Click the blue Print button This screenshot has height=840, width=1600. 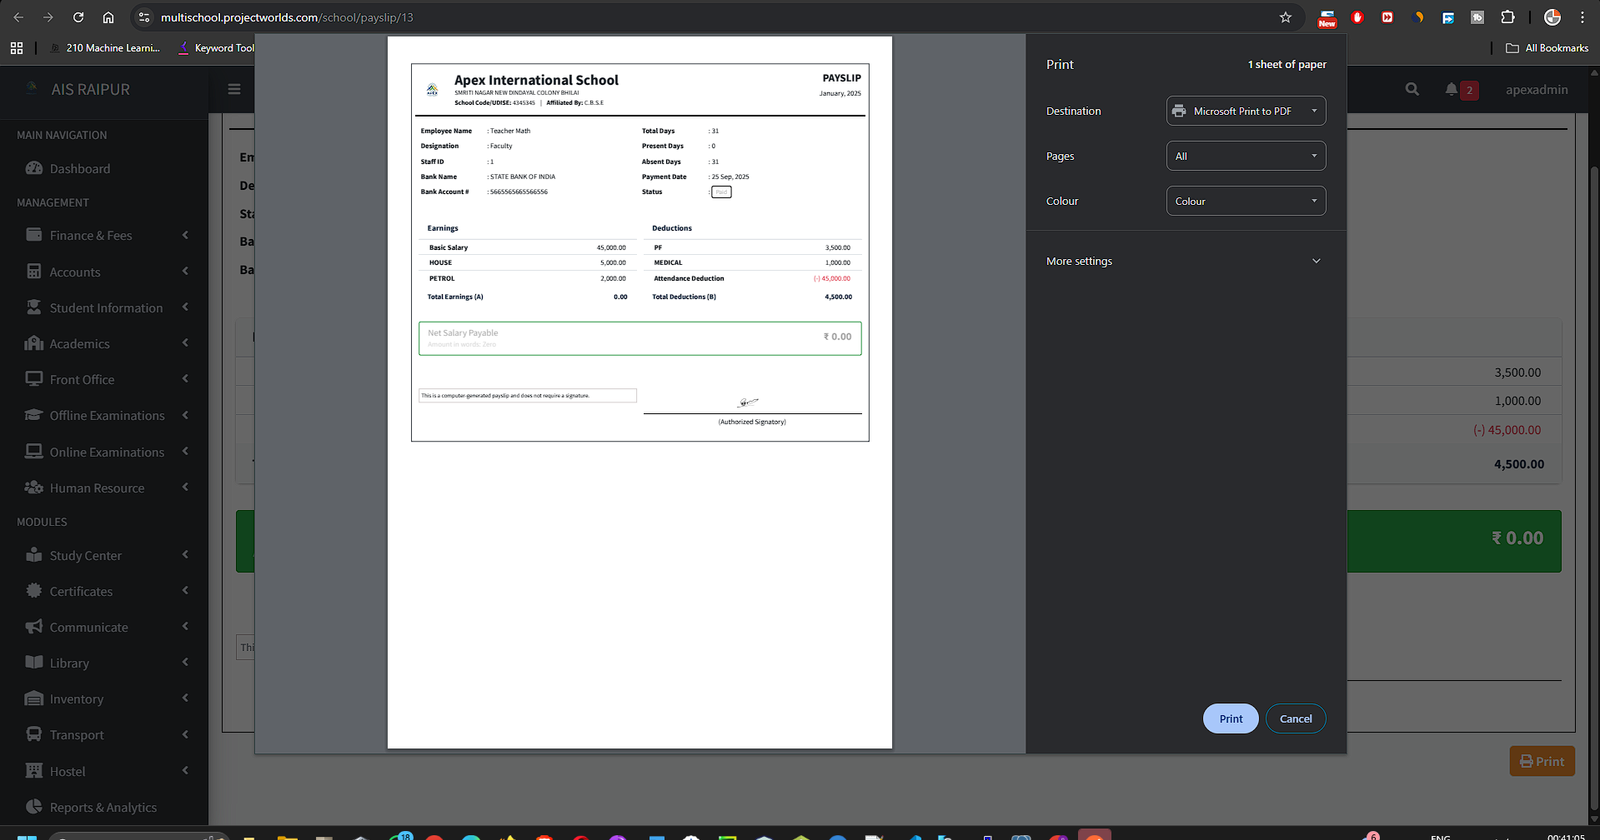1230,719
